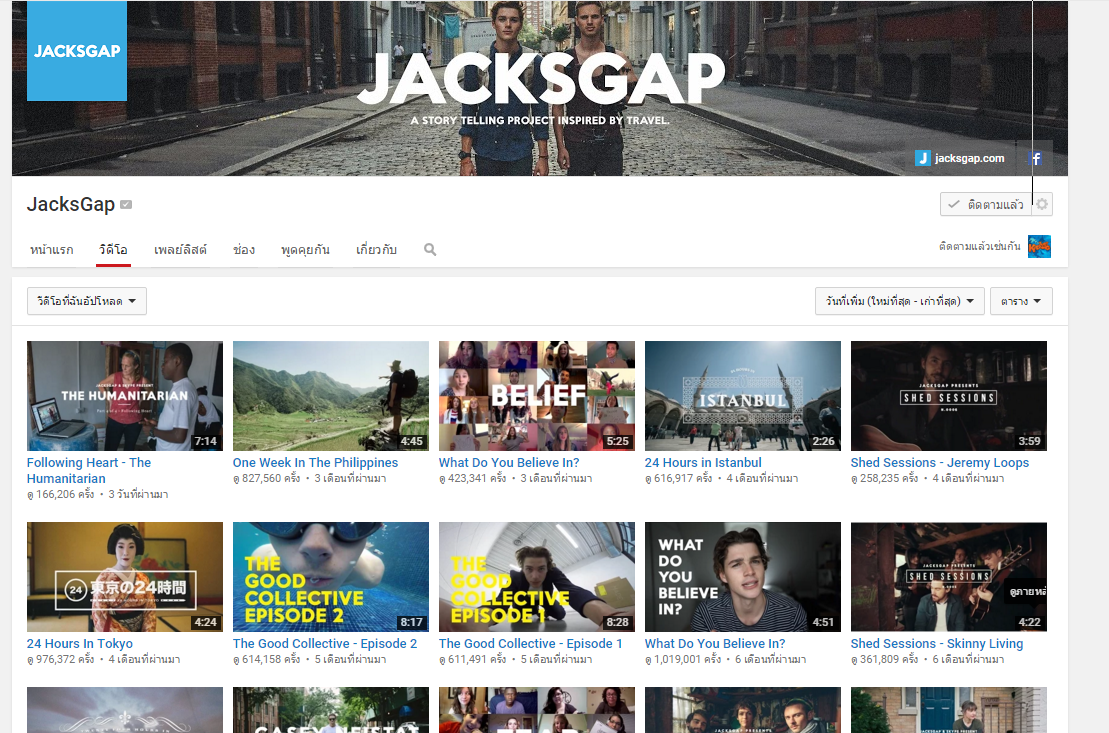Open the related subscribed channel avatar
This screenshot has width=1109, height=733.
click(1039, 246)
